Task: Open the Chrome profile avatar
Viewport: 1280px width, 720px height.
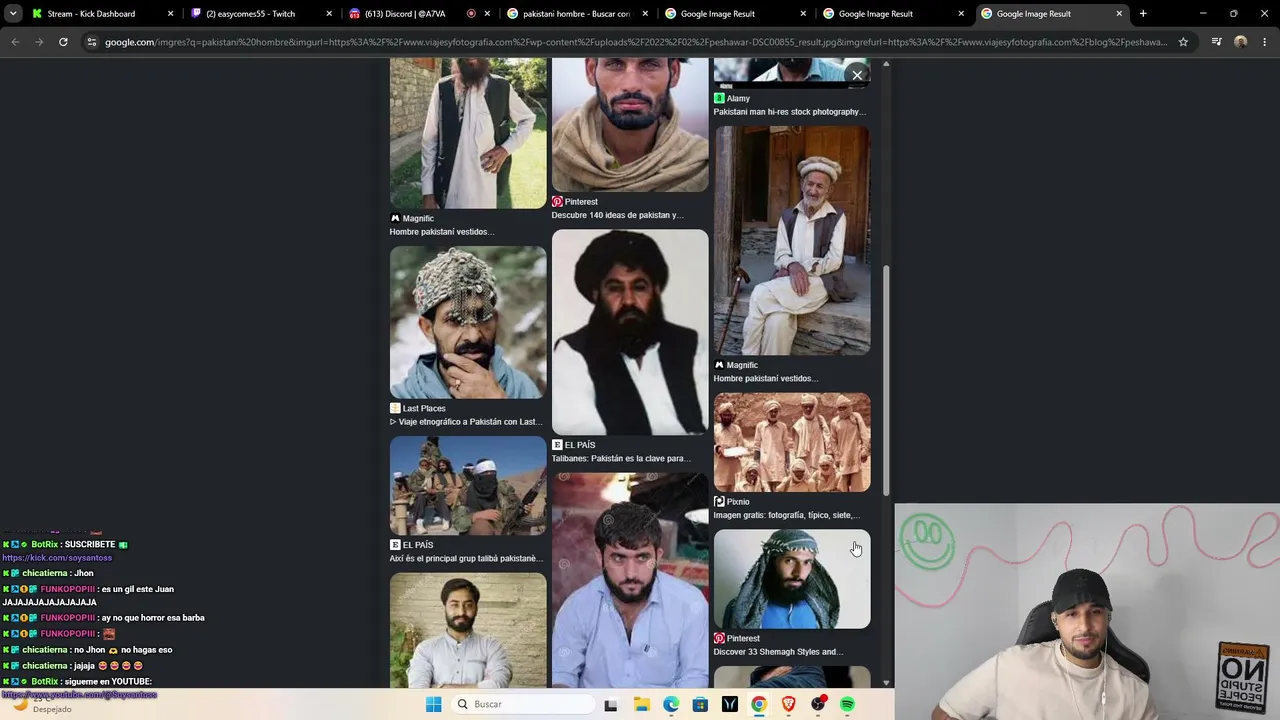Action: point(1240,42)
